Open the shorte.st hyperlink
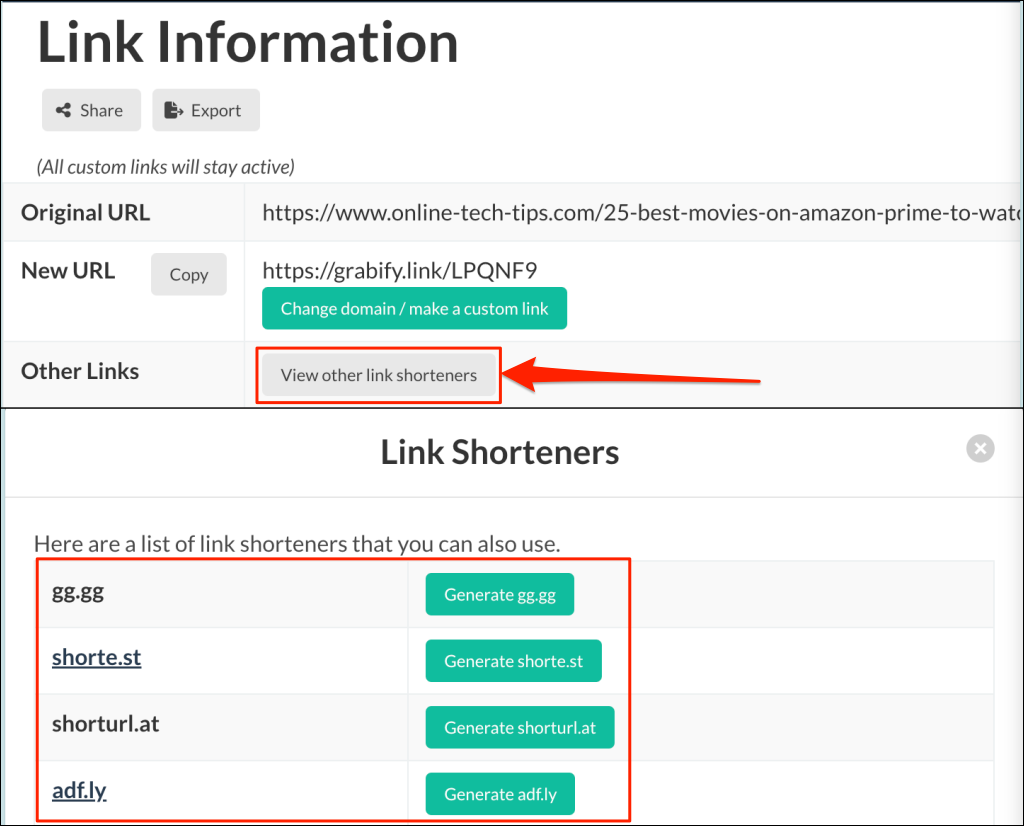The image size is (1024, 826). [97, 658]
